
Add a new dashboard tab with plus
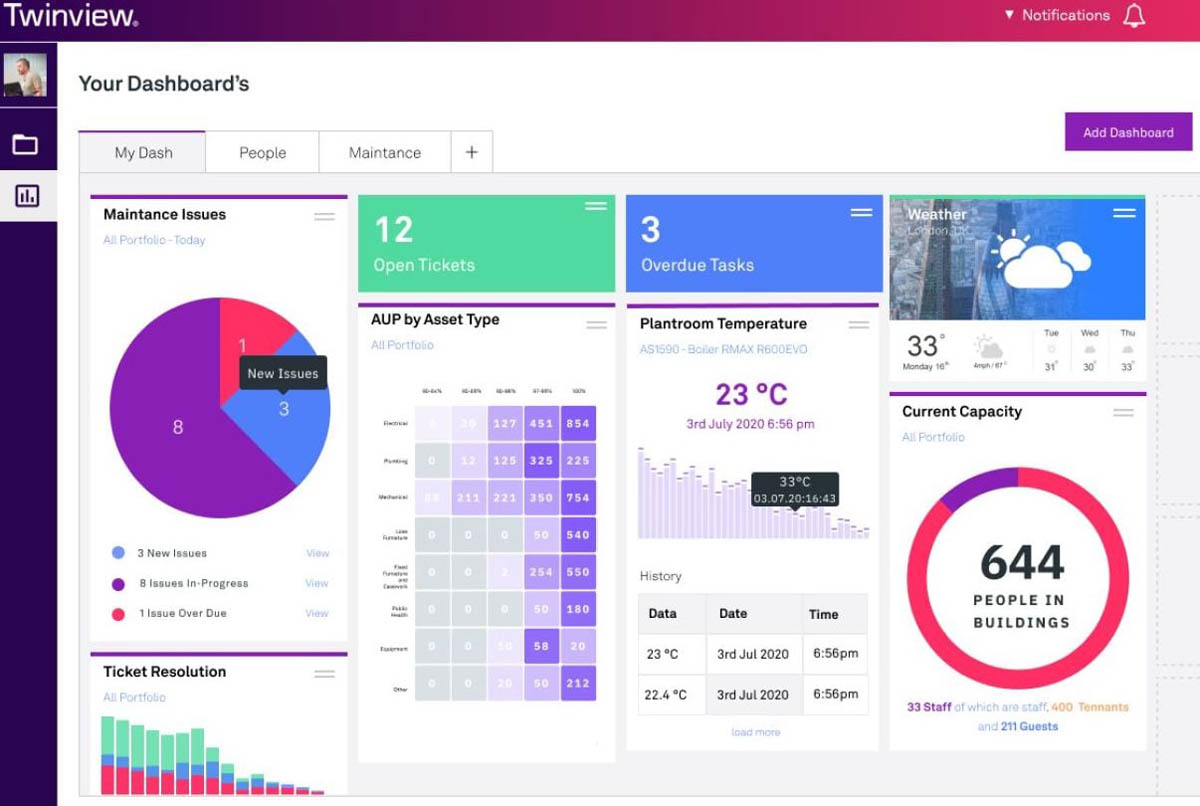coord(472,152)
